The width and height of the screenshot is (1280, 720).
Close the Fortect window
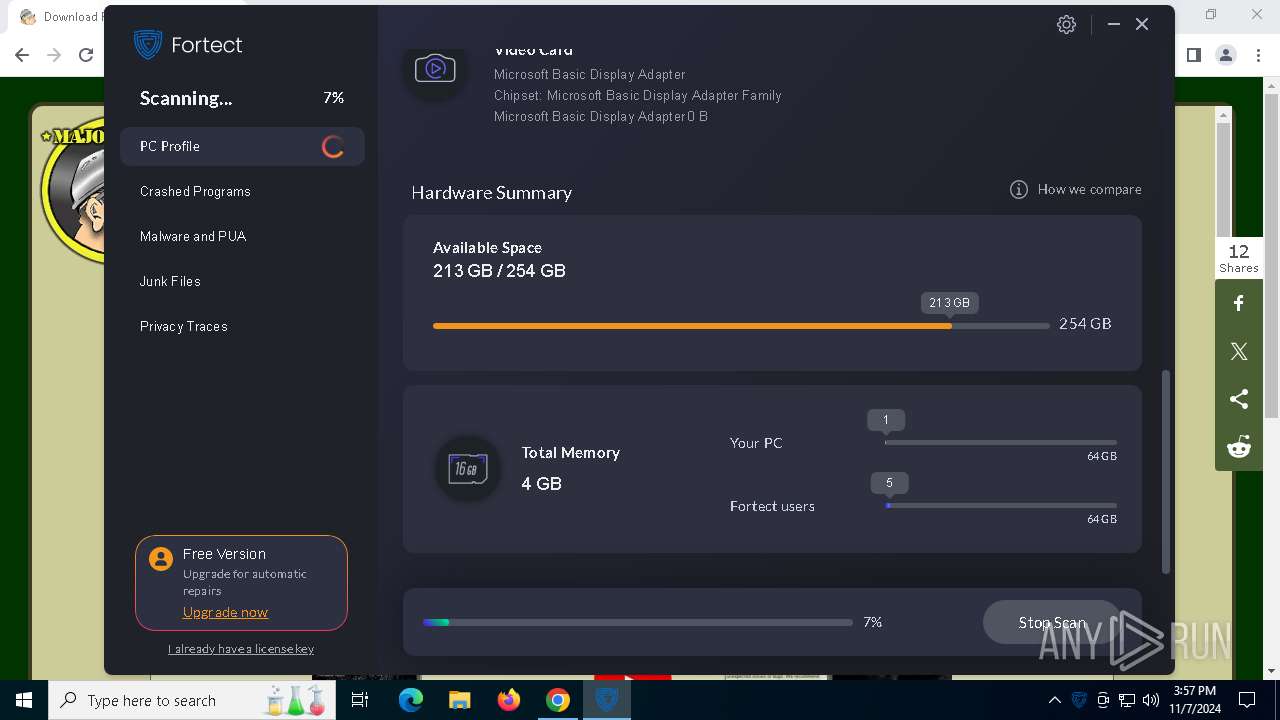(1142, 24)
